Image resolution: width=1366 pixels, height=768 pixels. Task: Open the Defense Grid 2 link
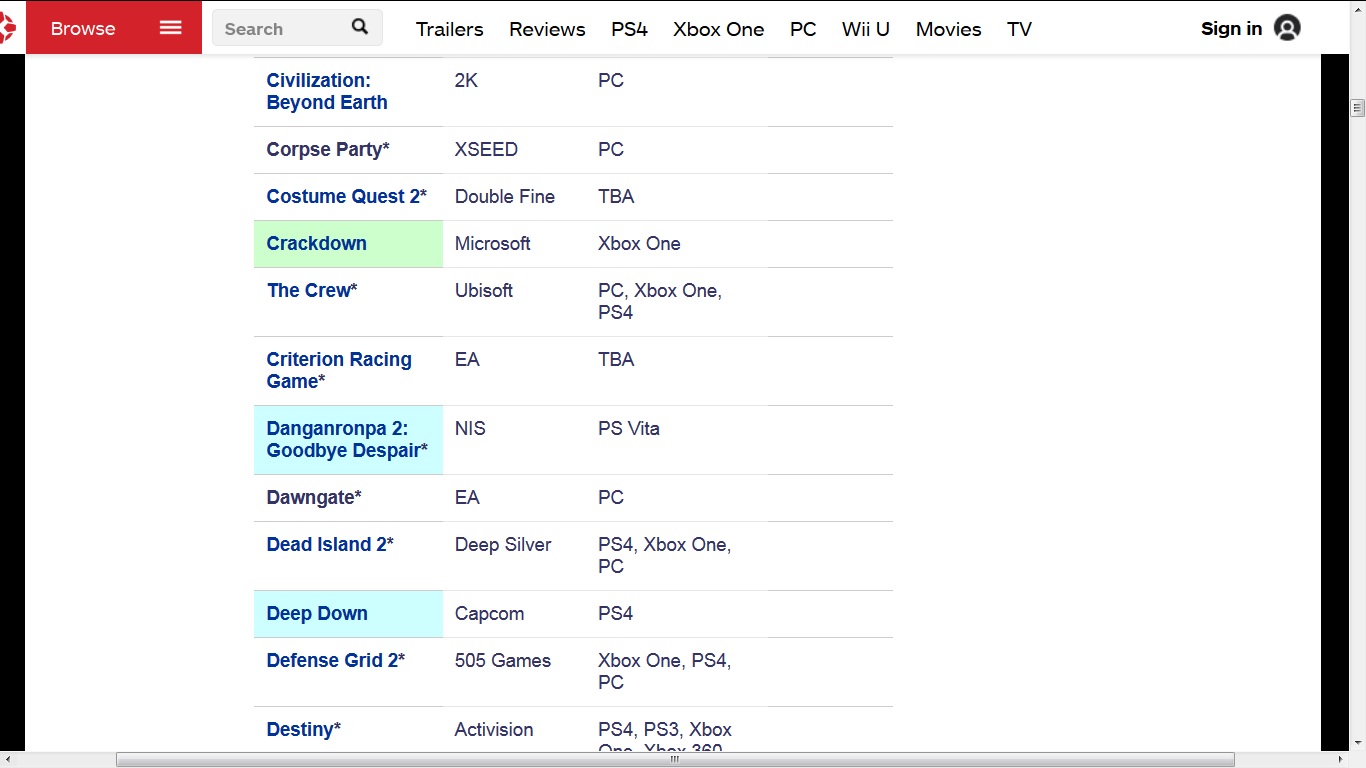point(332,660)
